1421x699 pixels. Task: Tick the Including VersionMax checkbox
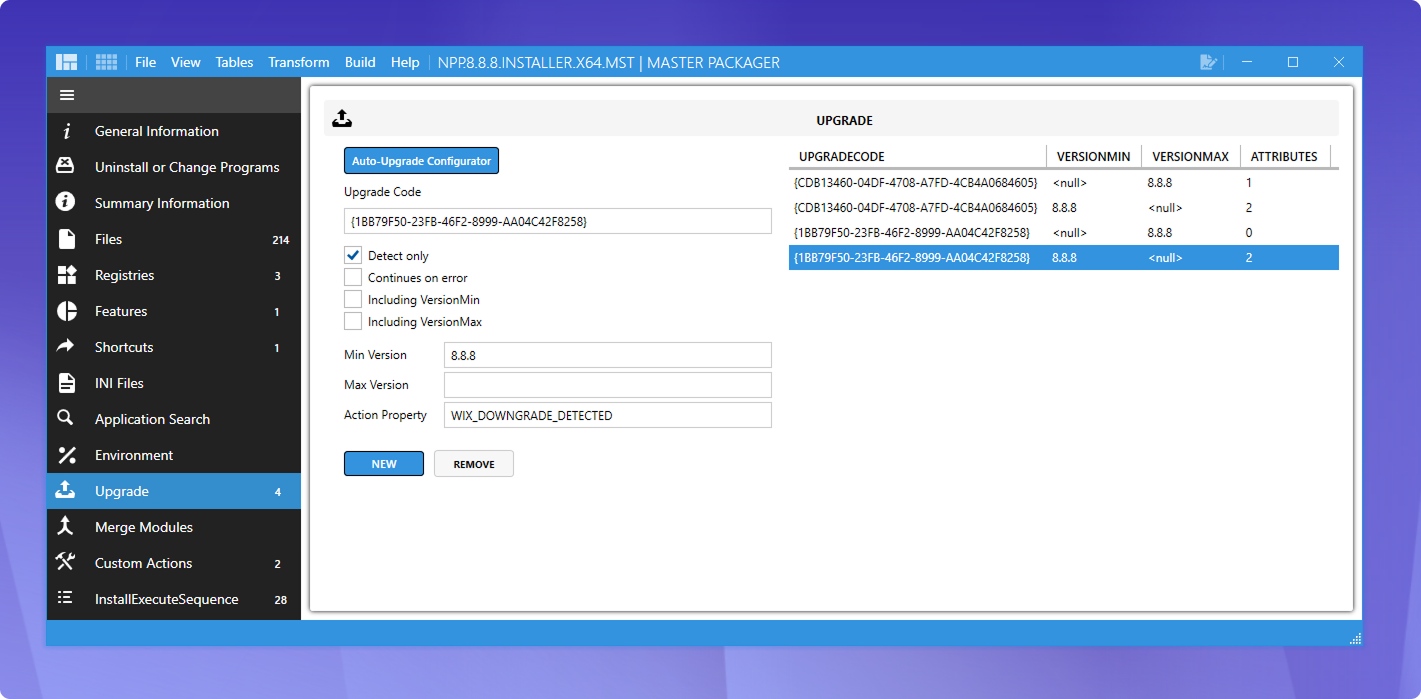[353, 321]
